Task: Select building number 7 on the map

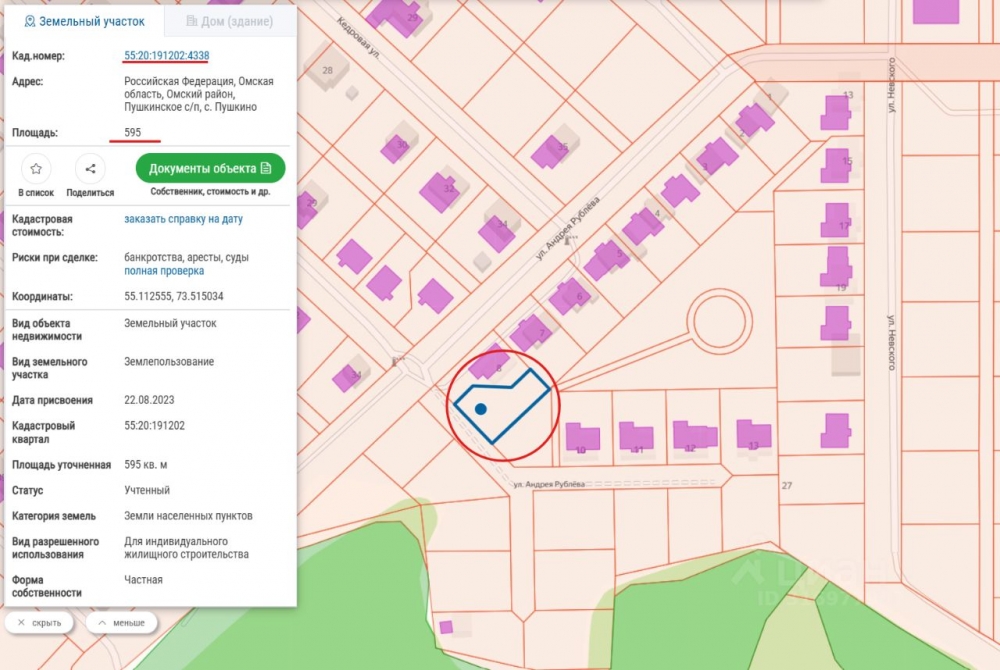Action: (x=531, y=331)
